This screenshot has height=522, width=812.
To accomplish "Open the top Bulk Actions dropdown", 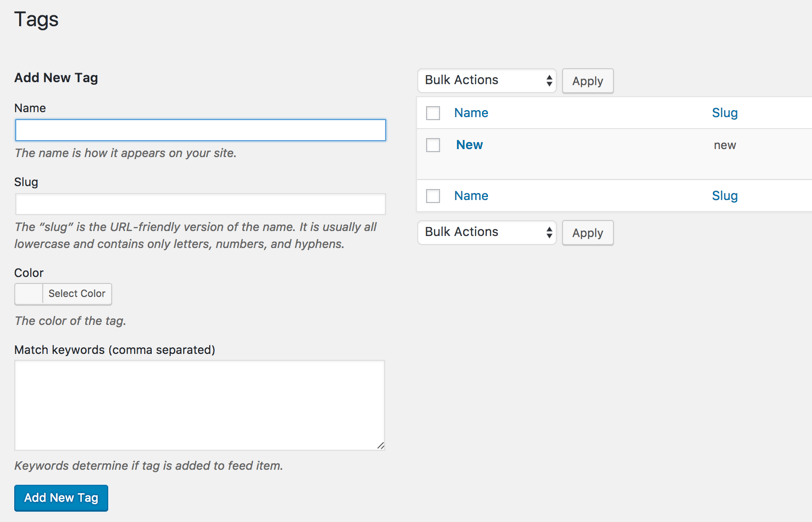I will click(x=487, y=81).
